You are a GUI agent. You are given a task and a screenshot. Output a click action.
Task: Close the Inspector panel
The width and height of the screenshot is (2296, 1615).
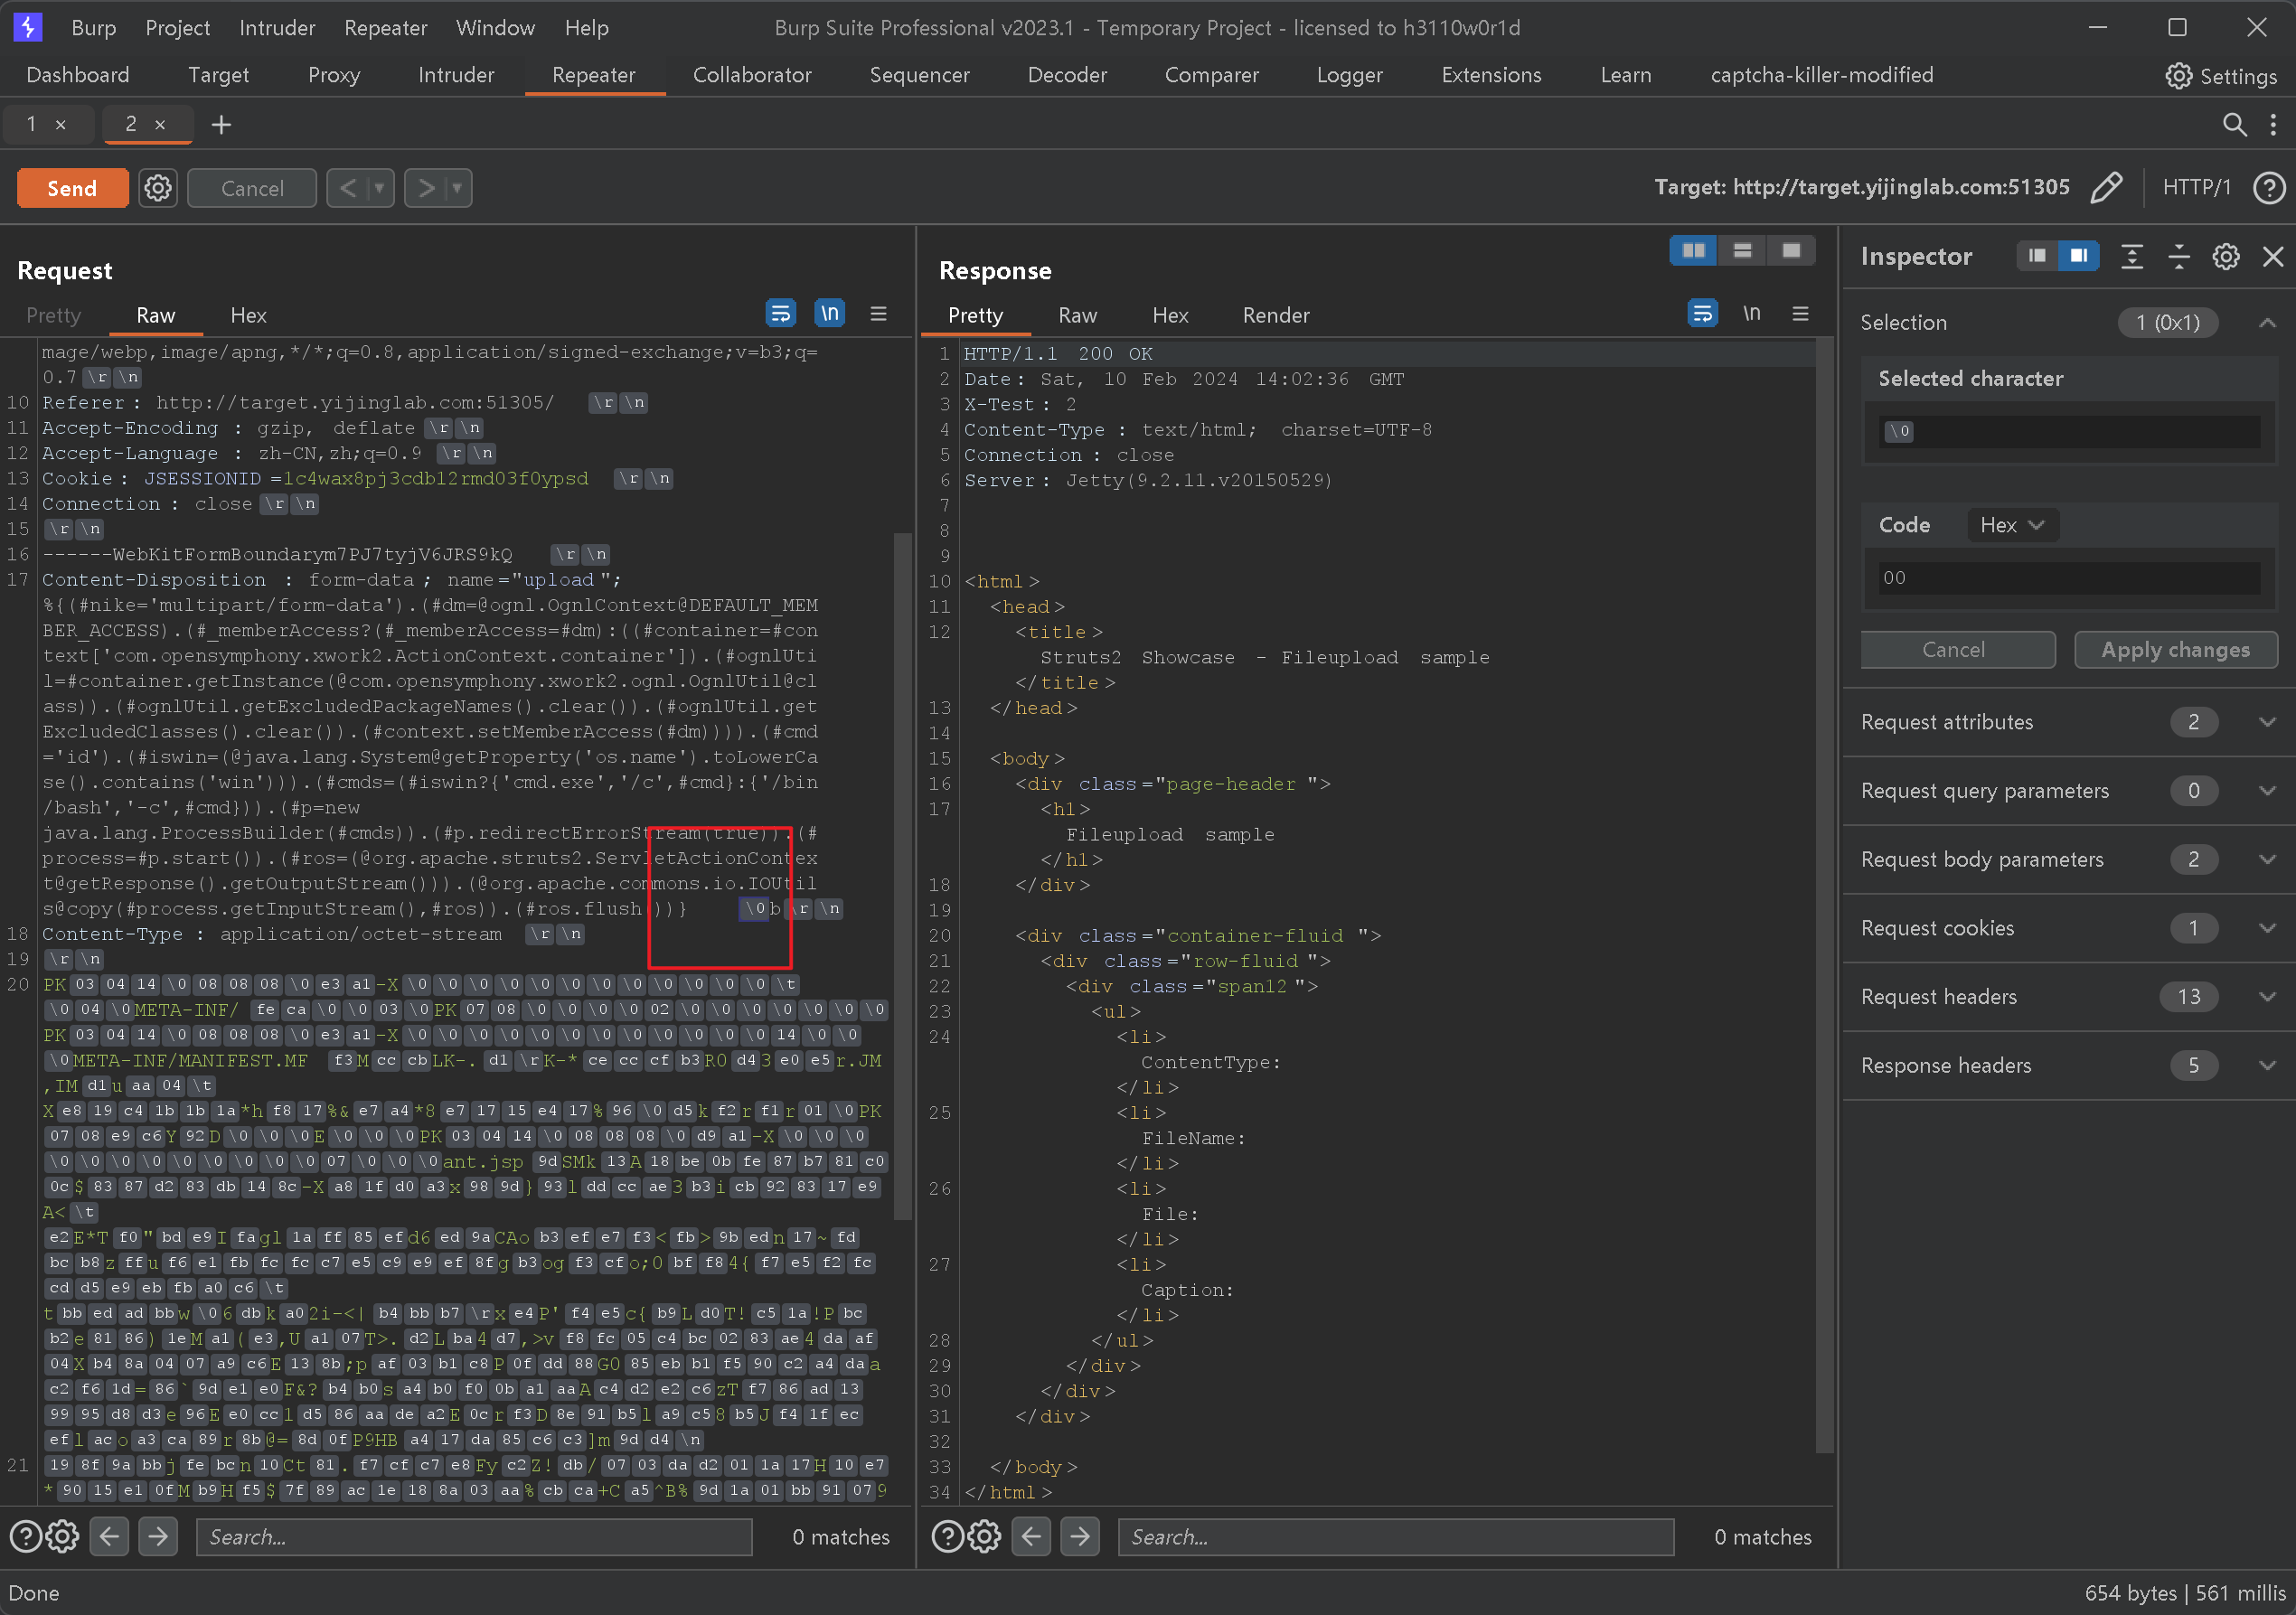(x=2272, y=256)
